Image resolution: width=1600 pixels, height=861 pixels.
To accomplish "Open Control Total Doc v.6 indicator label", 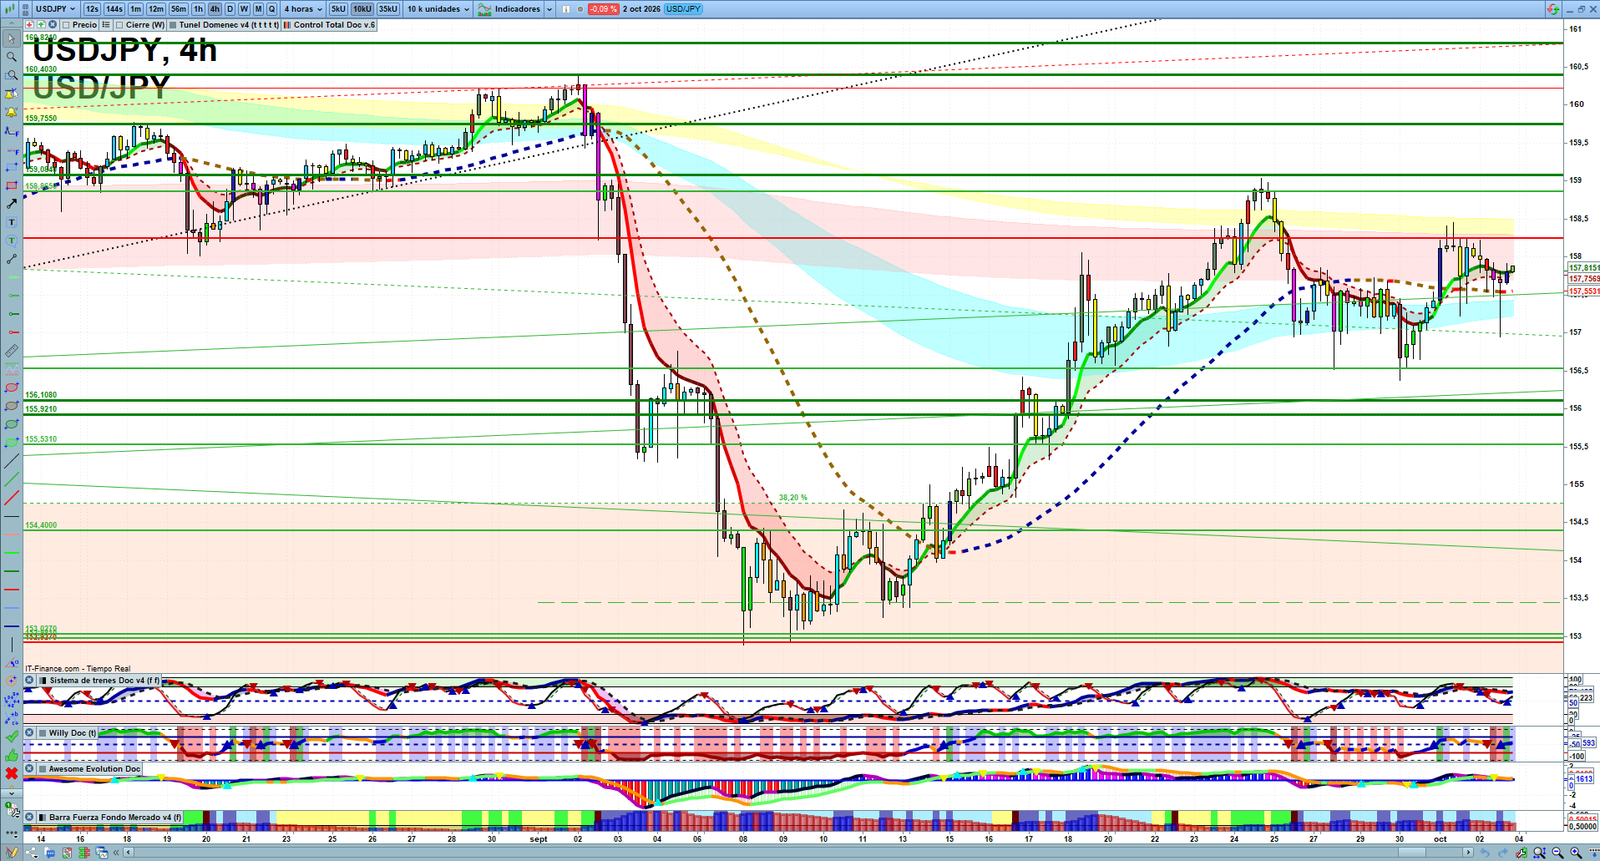I will (x=329, y=25).
